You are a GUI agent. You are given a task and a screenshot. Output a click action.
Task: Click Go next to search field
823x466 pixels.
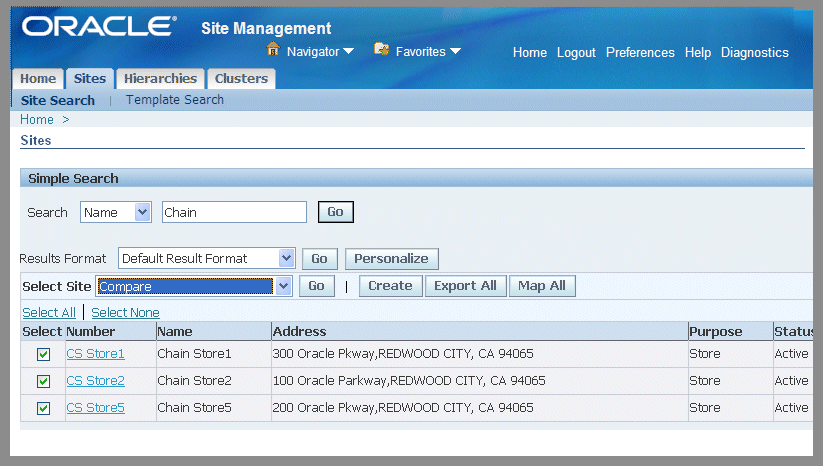pos(335,212)
